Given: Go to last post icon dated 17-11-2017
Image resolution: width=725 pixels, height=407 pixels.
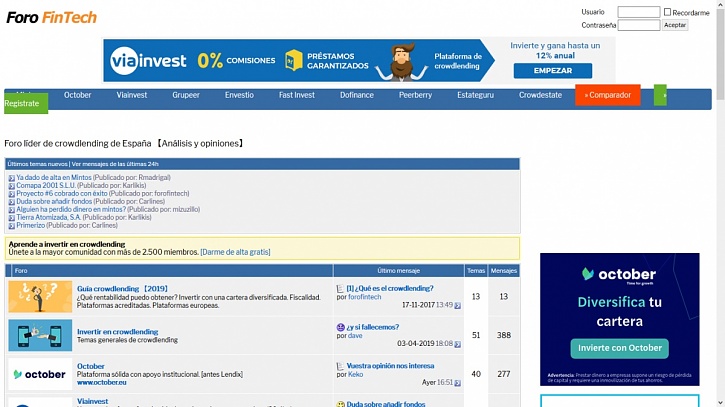Looking at the screenshot, I should click(457, 305).
